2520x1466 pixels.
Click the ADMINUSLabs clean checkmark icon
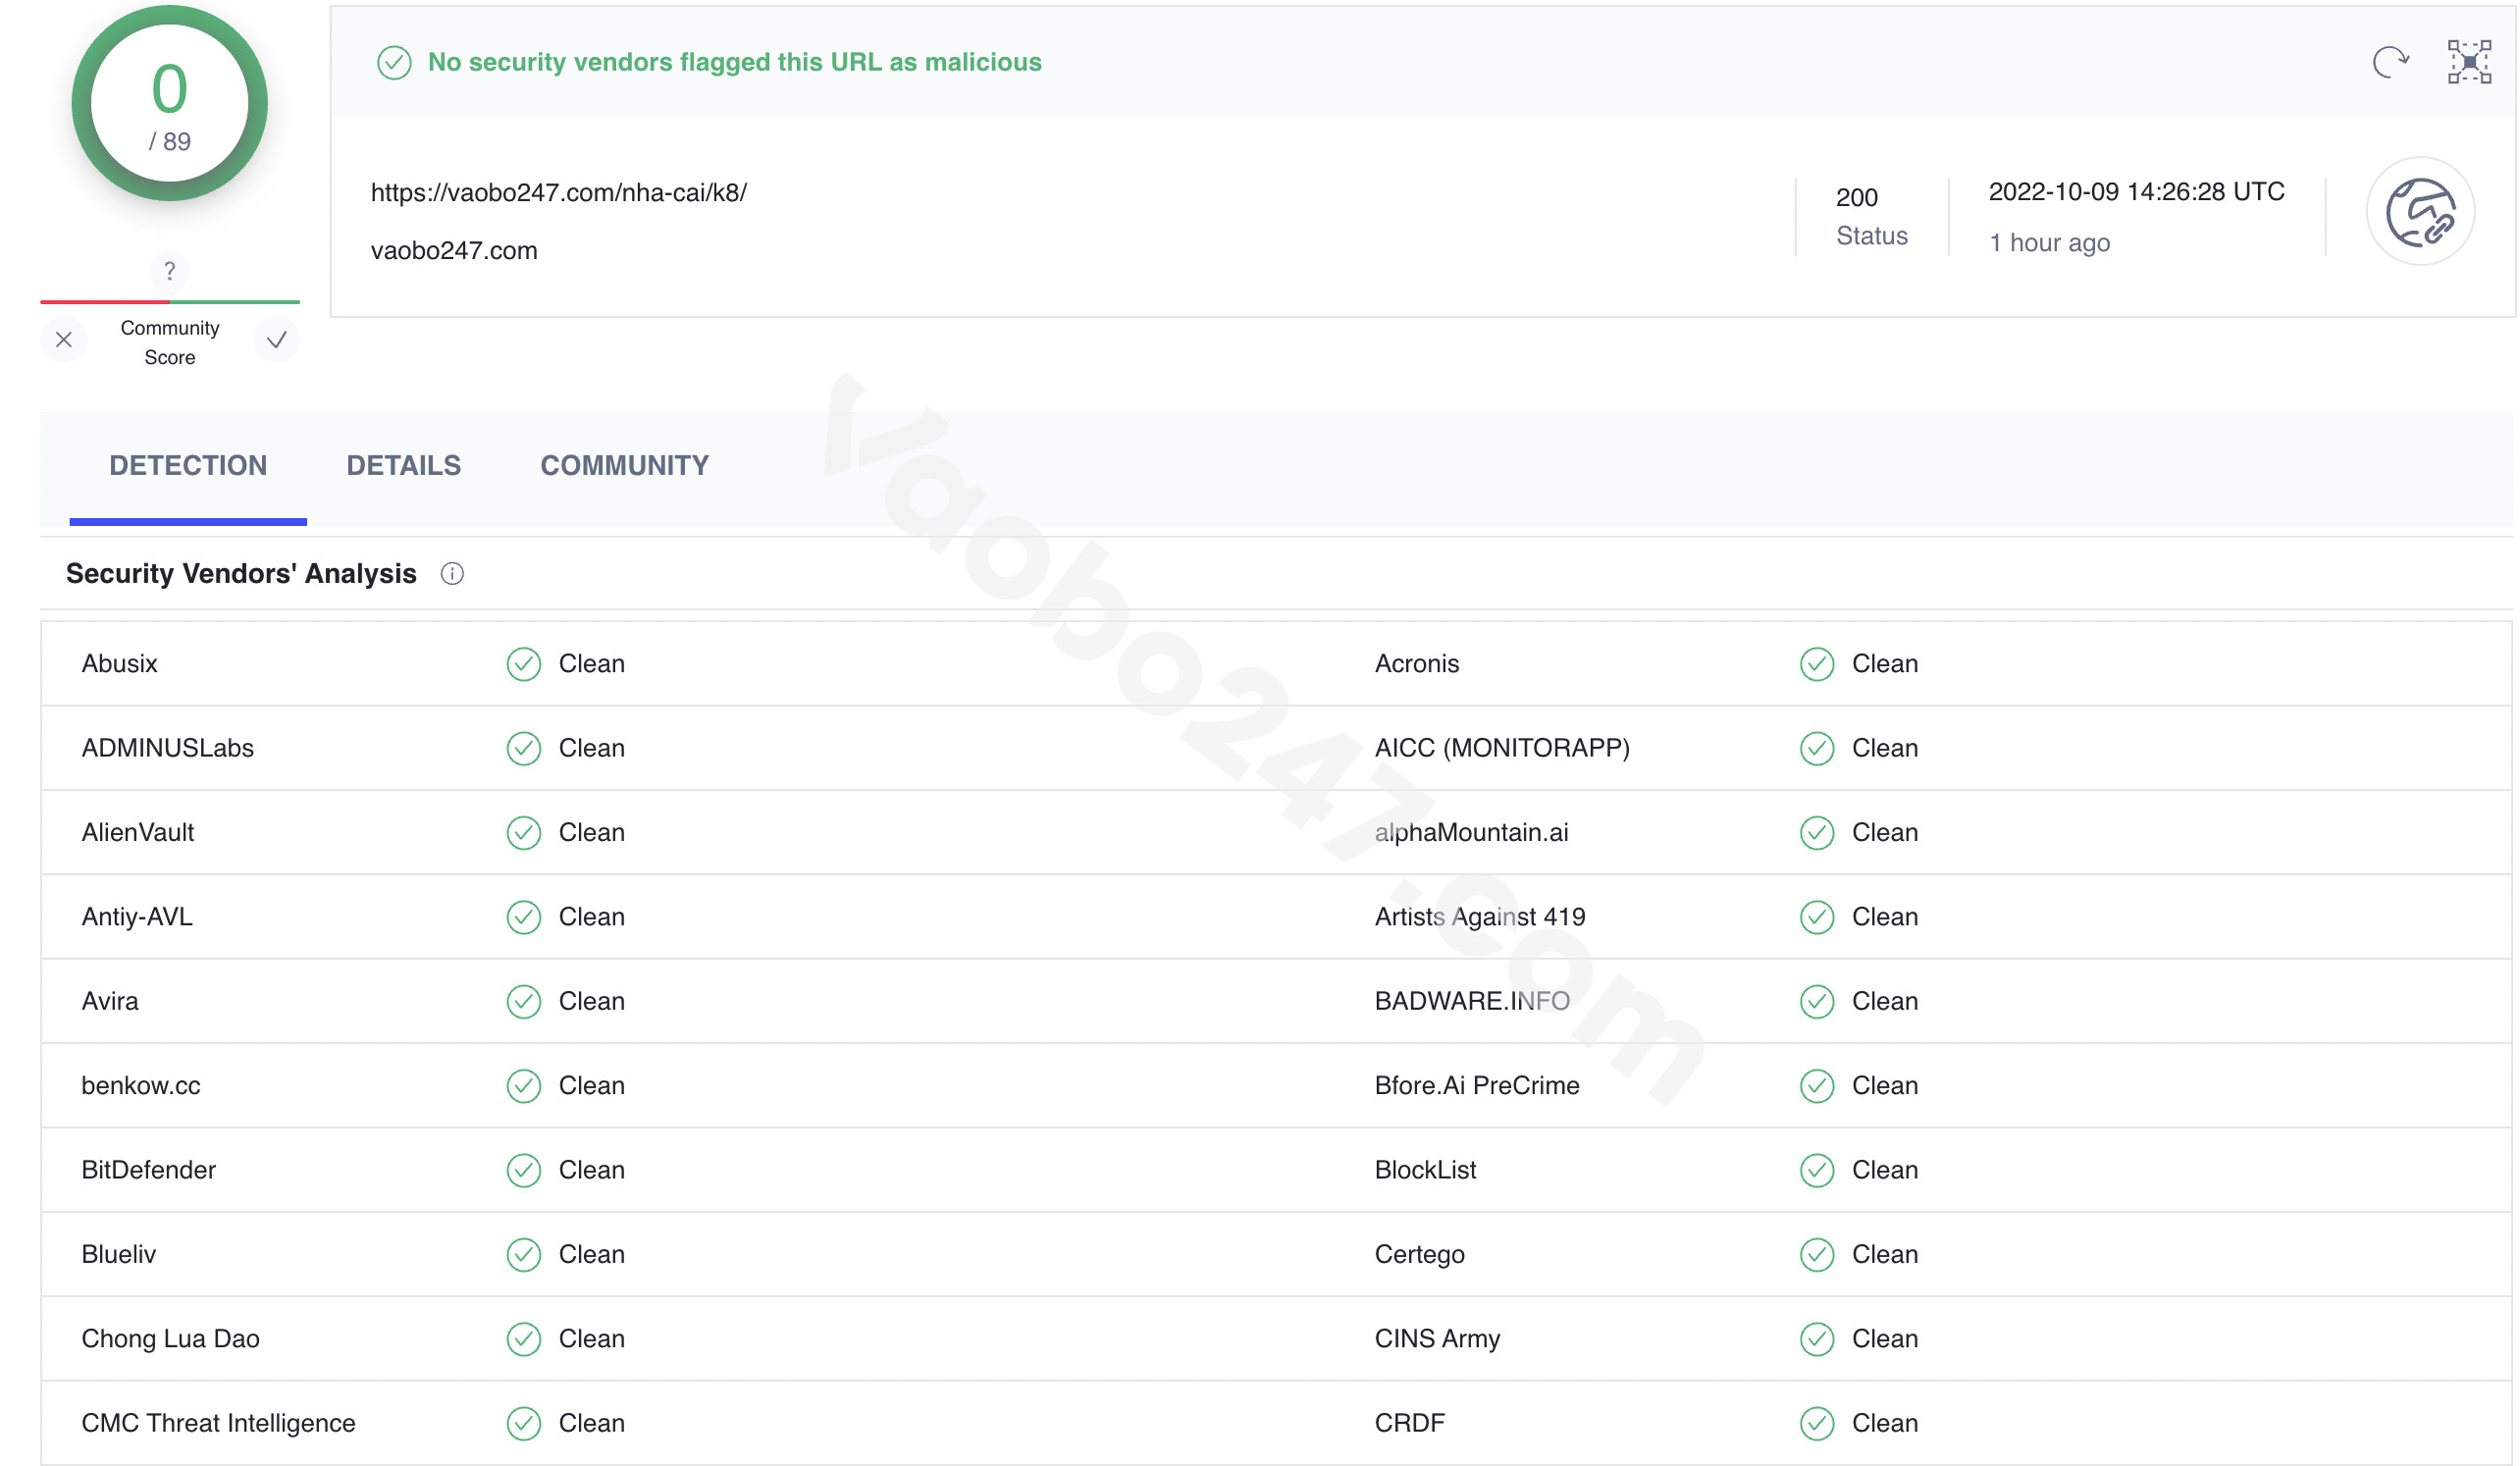click(x=524, y=749)
